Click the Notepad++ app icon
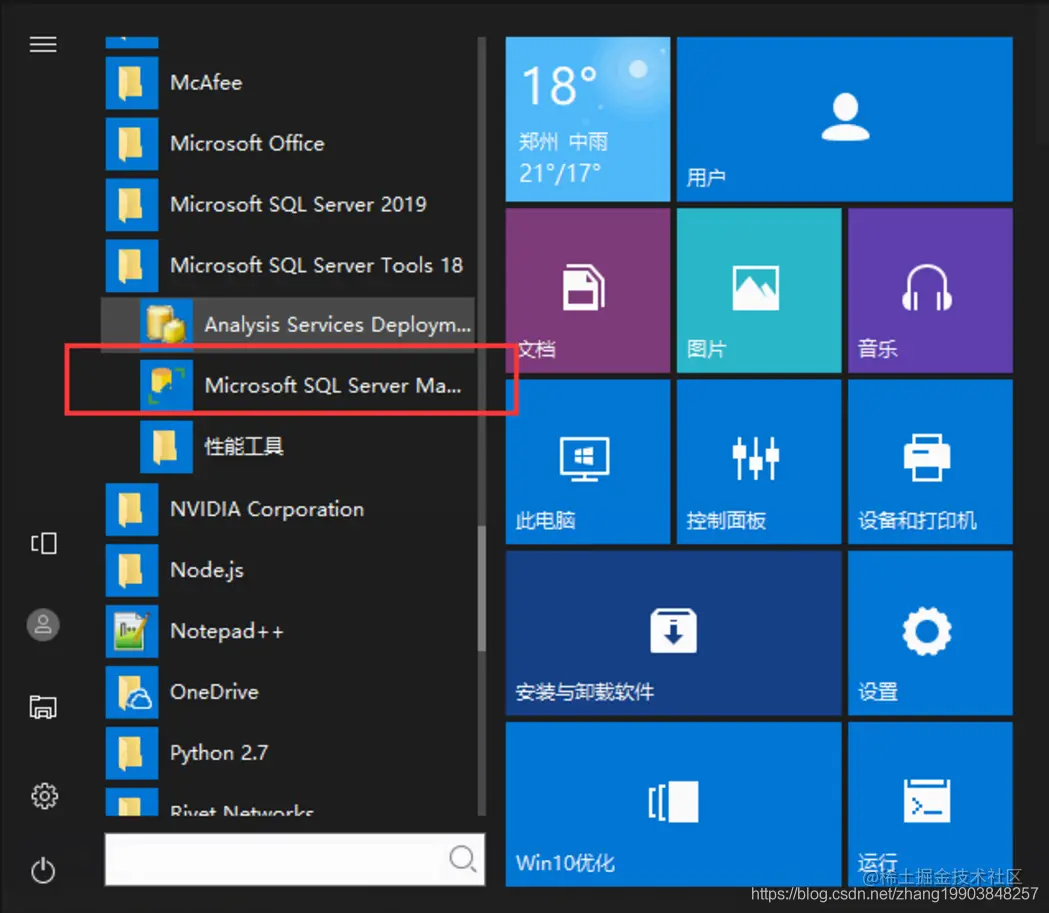 click(132, 631)
